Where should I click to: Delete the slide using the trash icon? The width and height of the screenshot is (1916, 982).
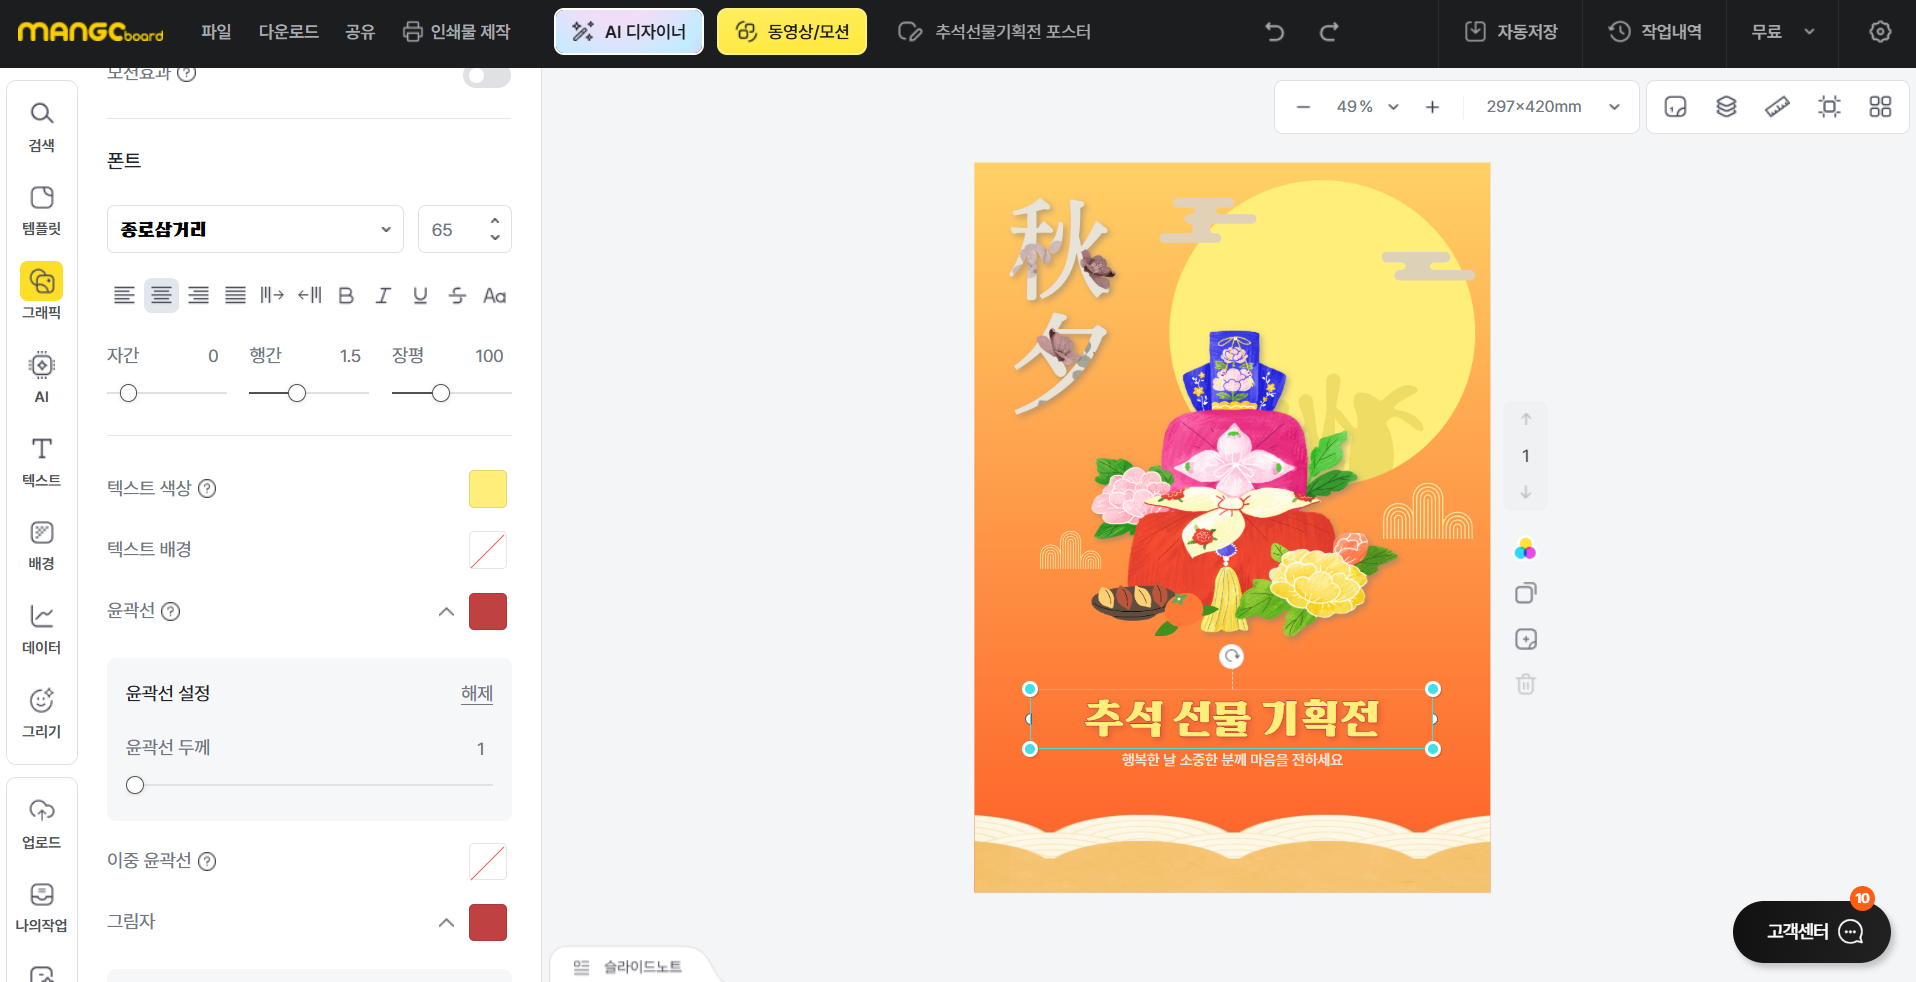pyautogui.click(x=1525, y=684)
